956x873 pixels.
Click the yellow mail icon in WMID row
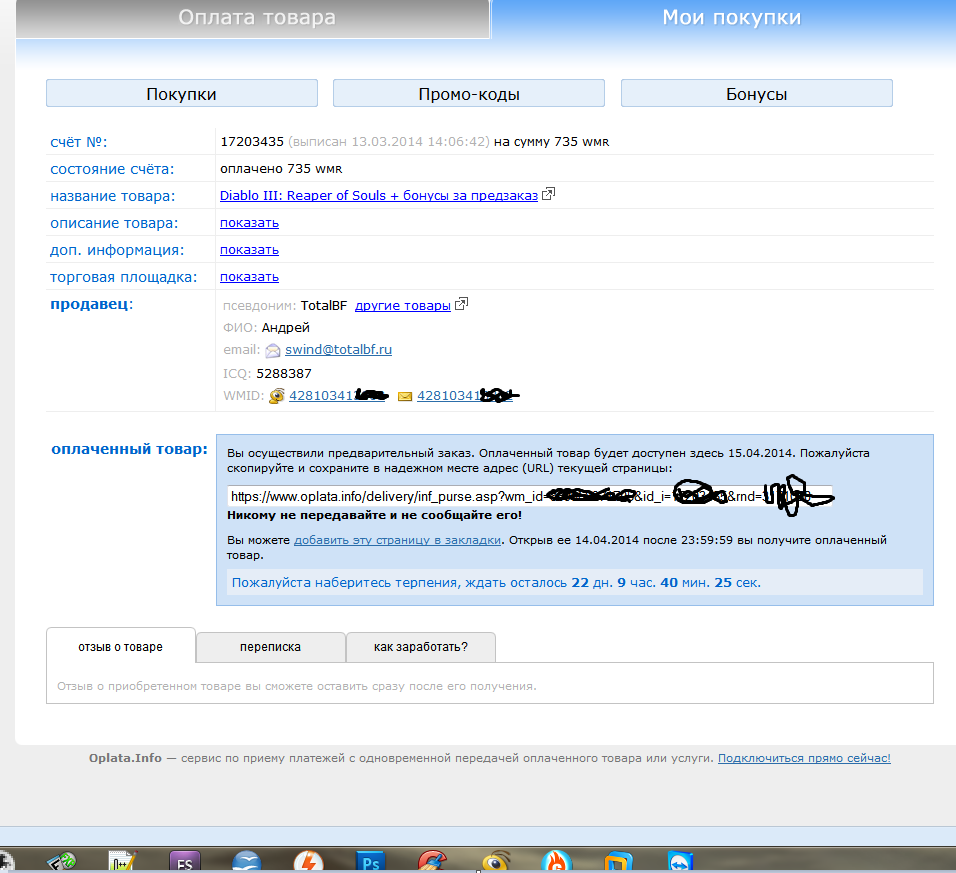[405, 397]
